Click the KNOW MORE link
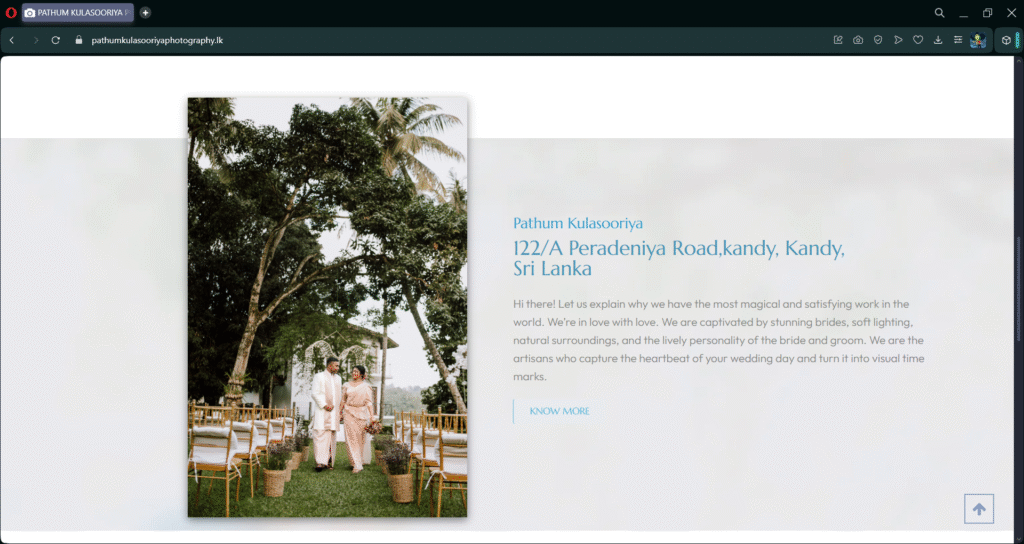The image size is (1024, 544). pyautogui.click(x=559, y=411)
